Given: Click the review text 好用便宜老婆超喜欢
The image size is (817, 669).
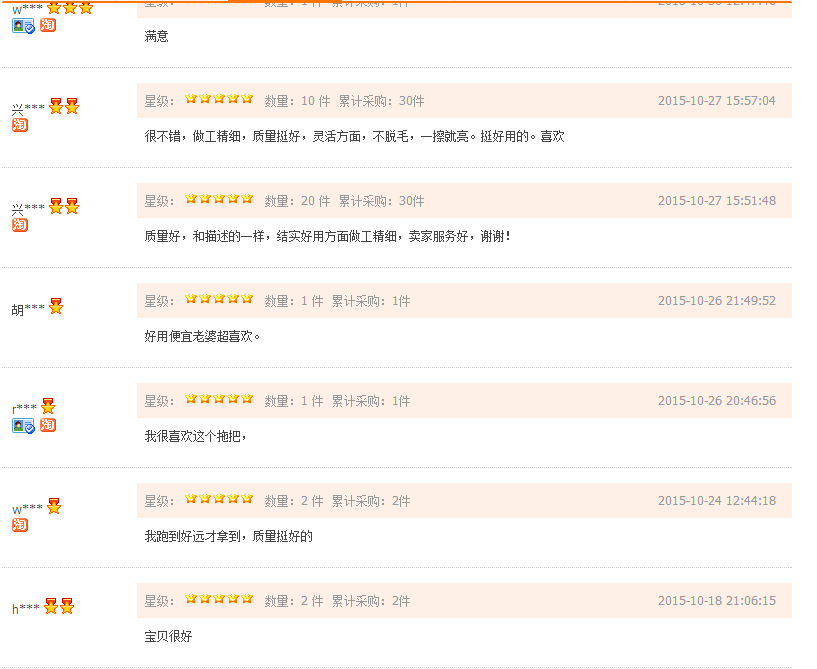Looking at the screenshot, I should pyautogui.click(x=202, y=336).
